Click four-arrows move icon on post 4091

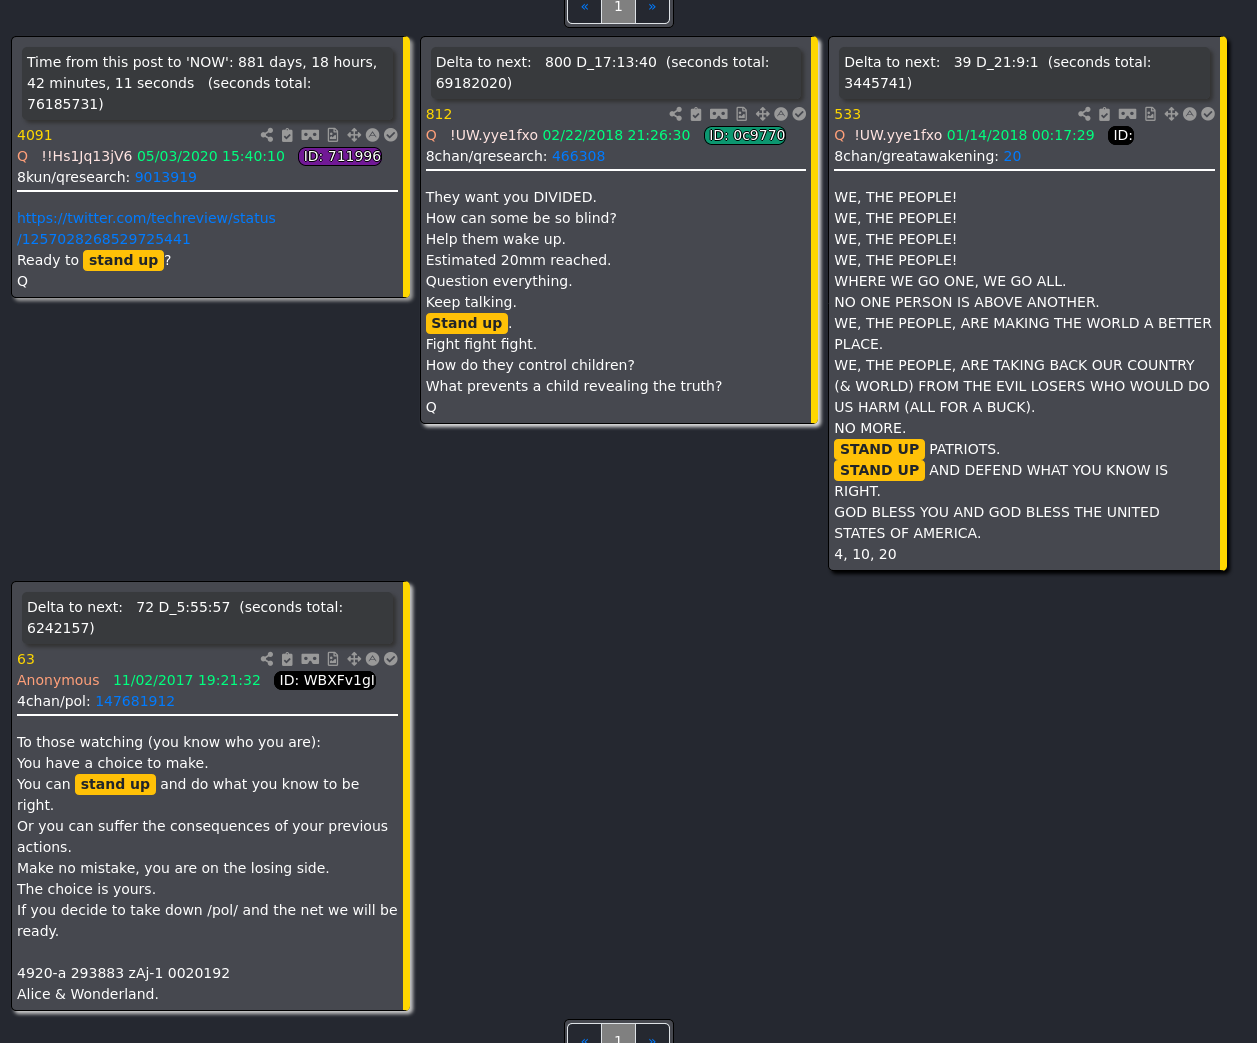pyautogui.click(x=354, y=135)
